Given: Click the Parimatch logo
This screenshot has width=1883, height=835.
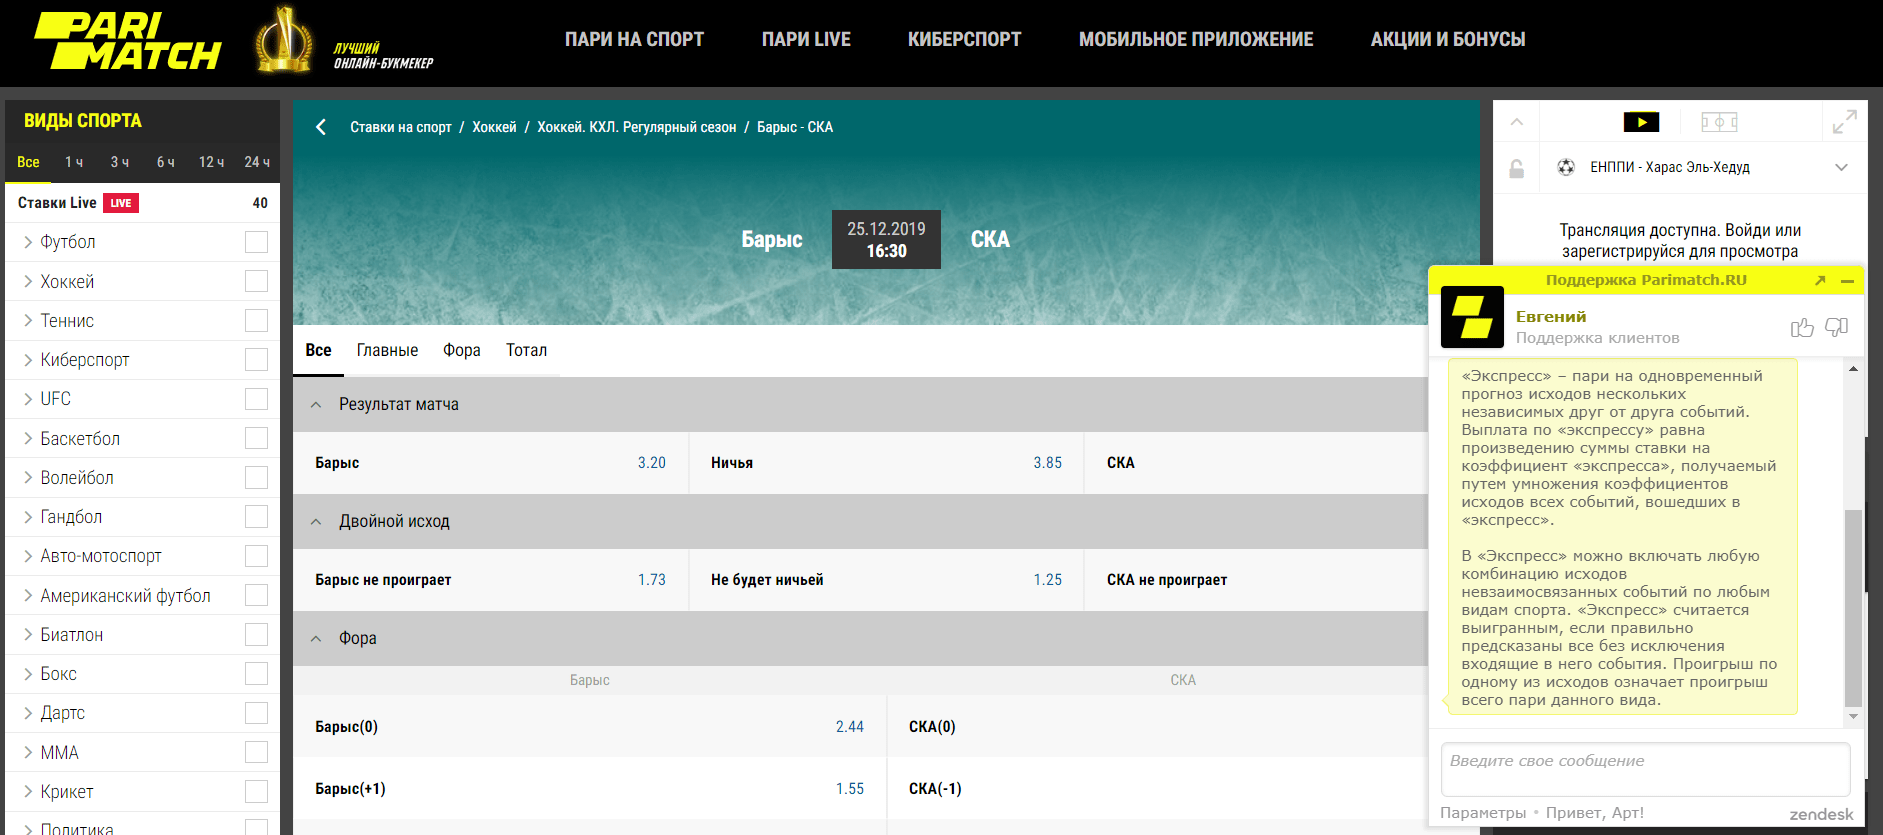Looking at the screenshot, I should pyautogui.click(x=127, y=41).
